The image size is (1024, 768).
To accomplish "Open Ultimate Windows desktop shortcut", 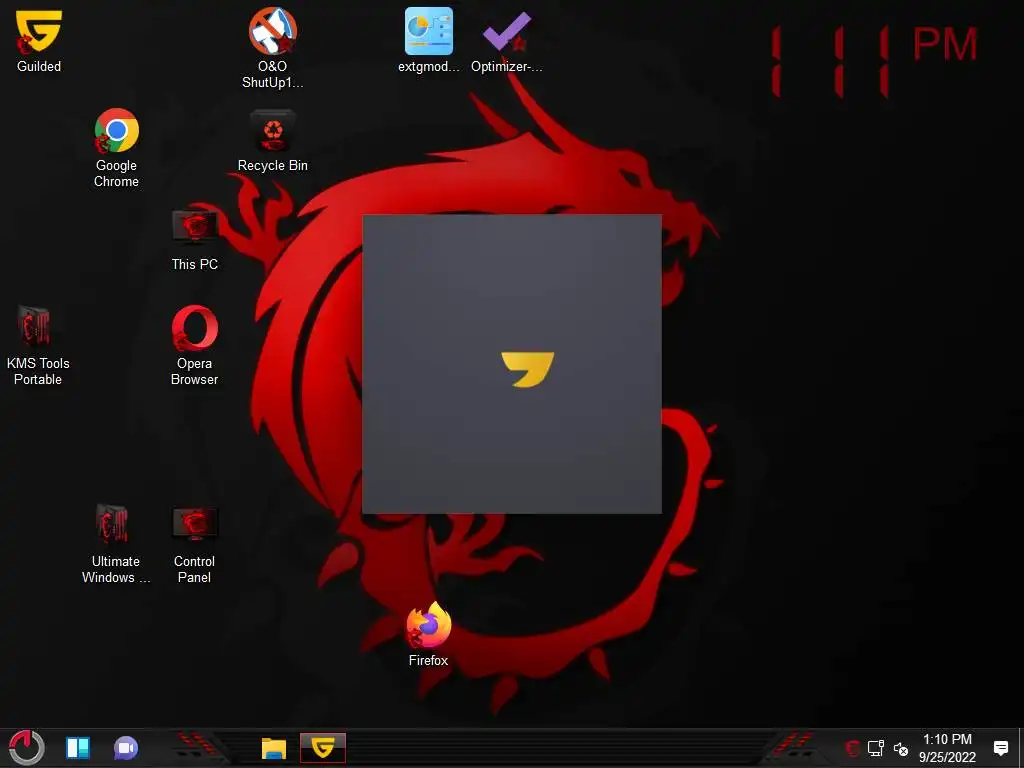I will 116,543.
